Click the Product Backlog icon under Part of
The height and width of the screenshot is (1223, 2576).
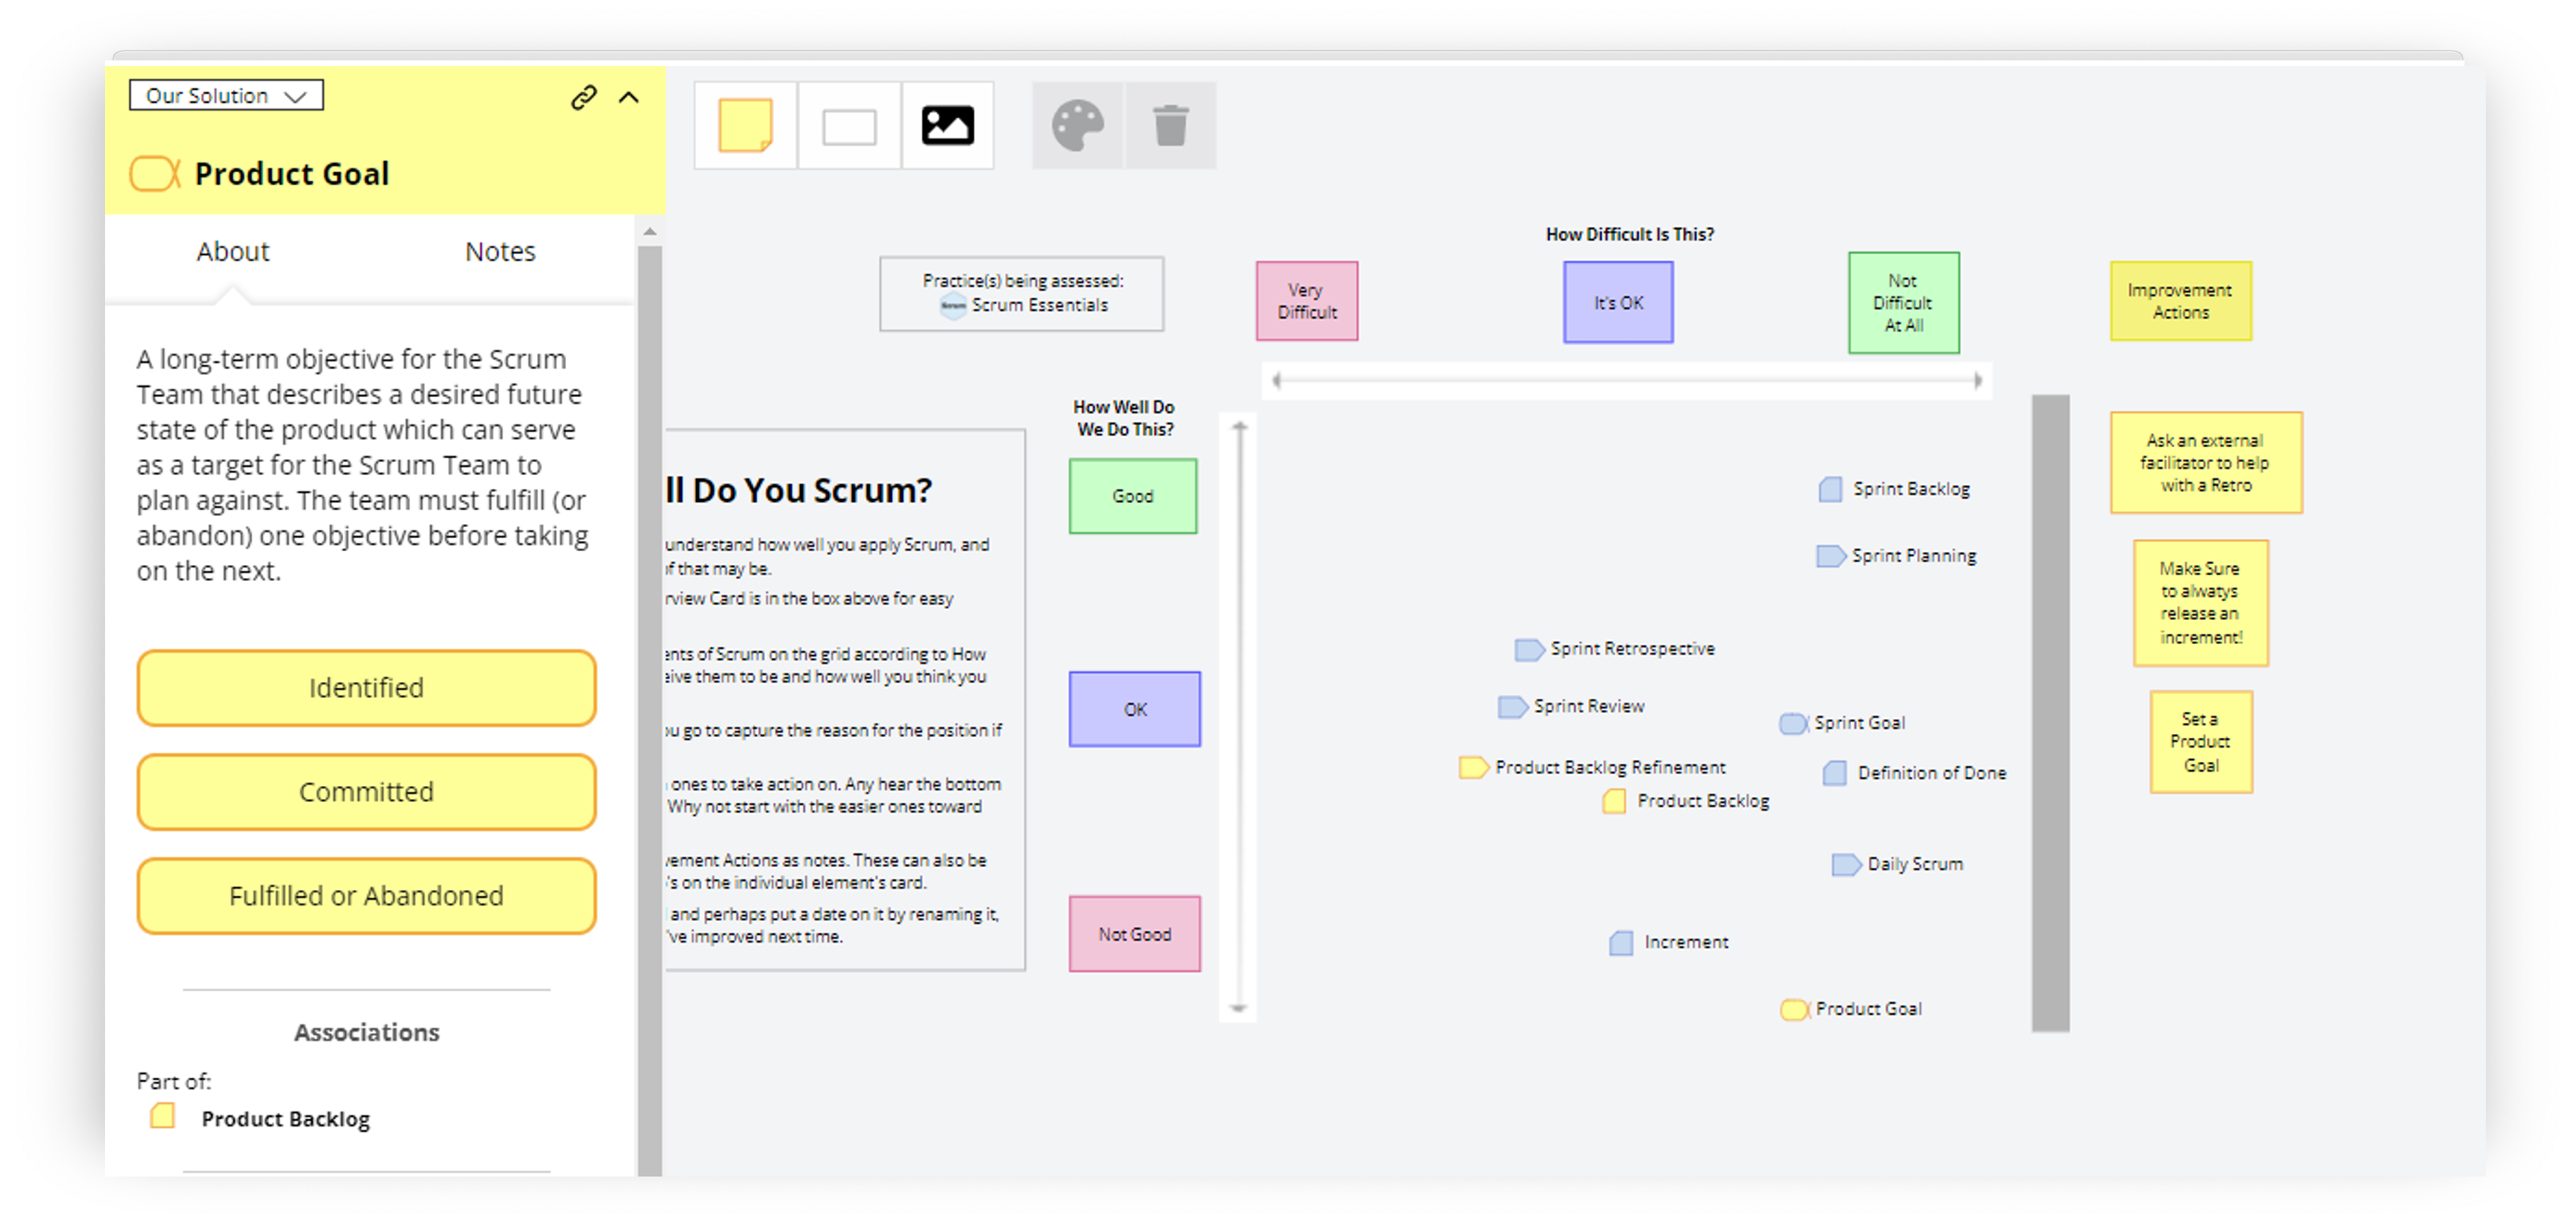coord(162,1116)
